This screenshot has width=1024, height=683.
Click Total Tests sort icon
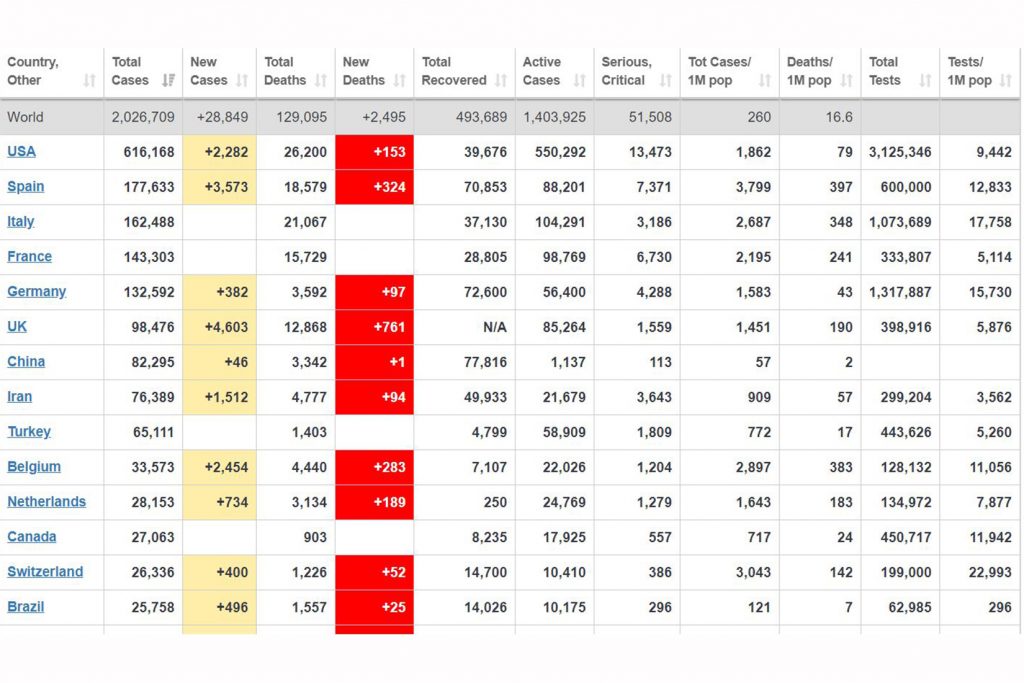click(x=925, y=80)
